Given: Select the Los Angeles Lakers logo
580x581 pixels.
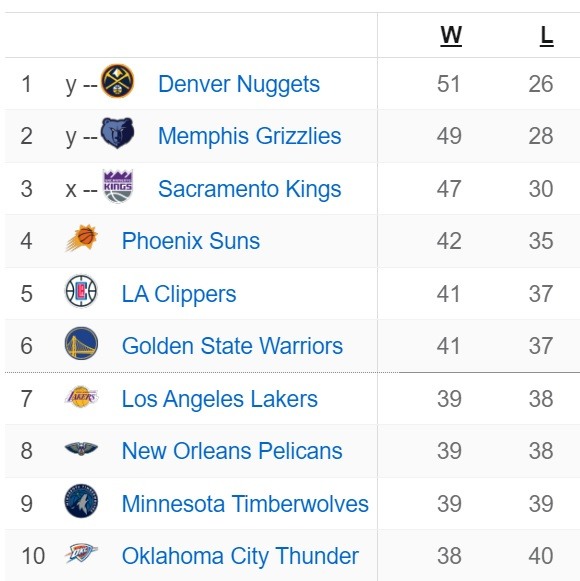Looking at the screenshot, I should (x=82, y=397).
